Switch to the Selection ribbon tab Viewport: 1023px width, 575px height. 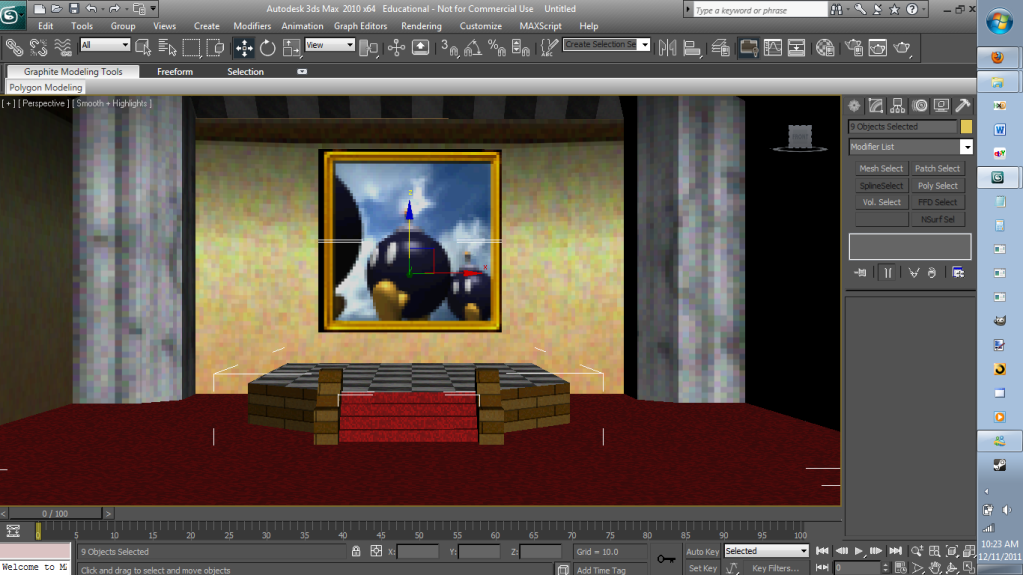[x=245, y=72]
